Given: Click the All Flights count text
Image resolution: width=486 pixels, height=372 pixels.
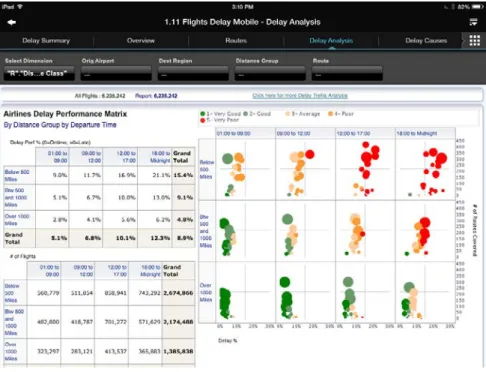Looking at the screenshot, I should [100, 96].
